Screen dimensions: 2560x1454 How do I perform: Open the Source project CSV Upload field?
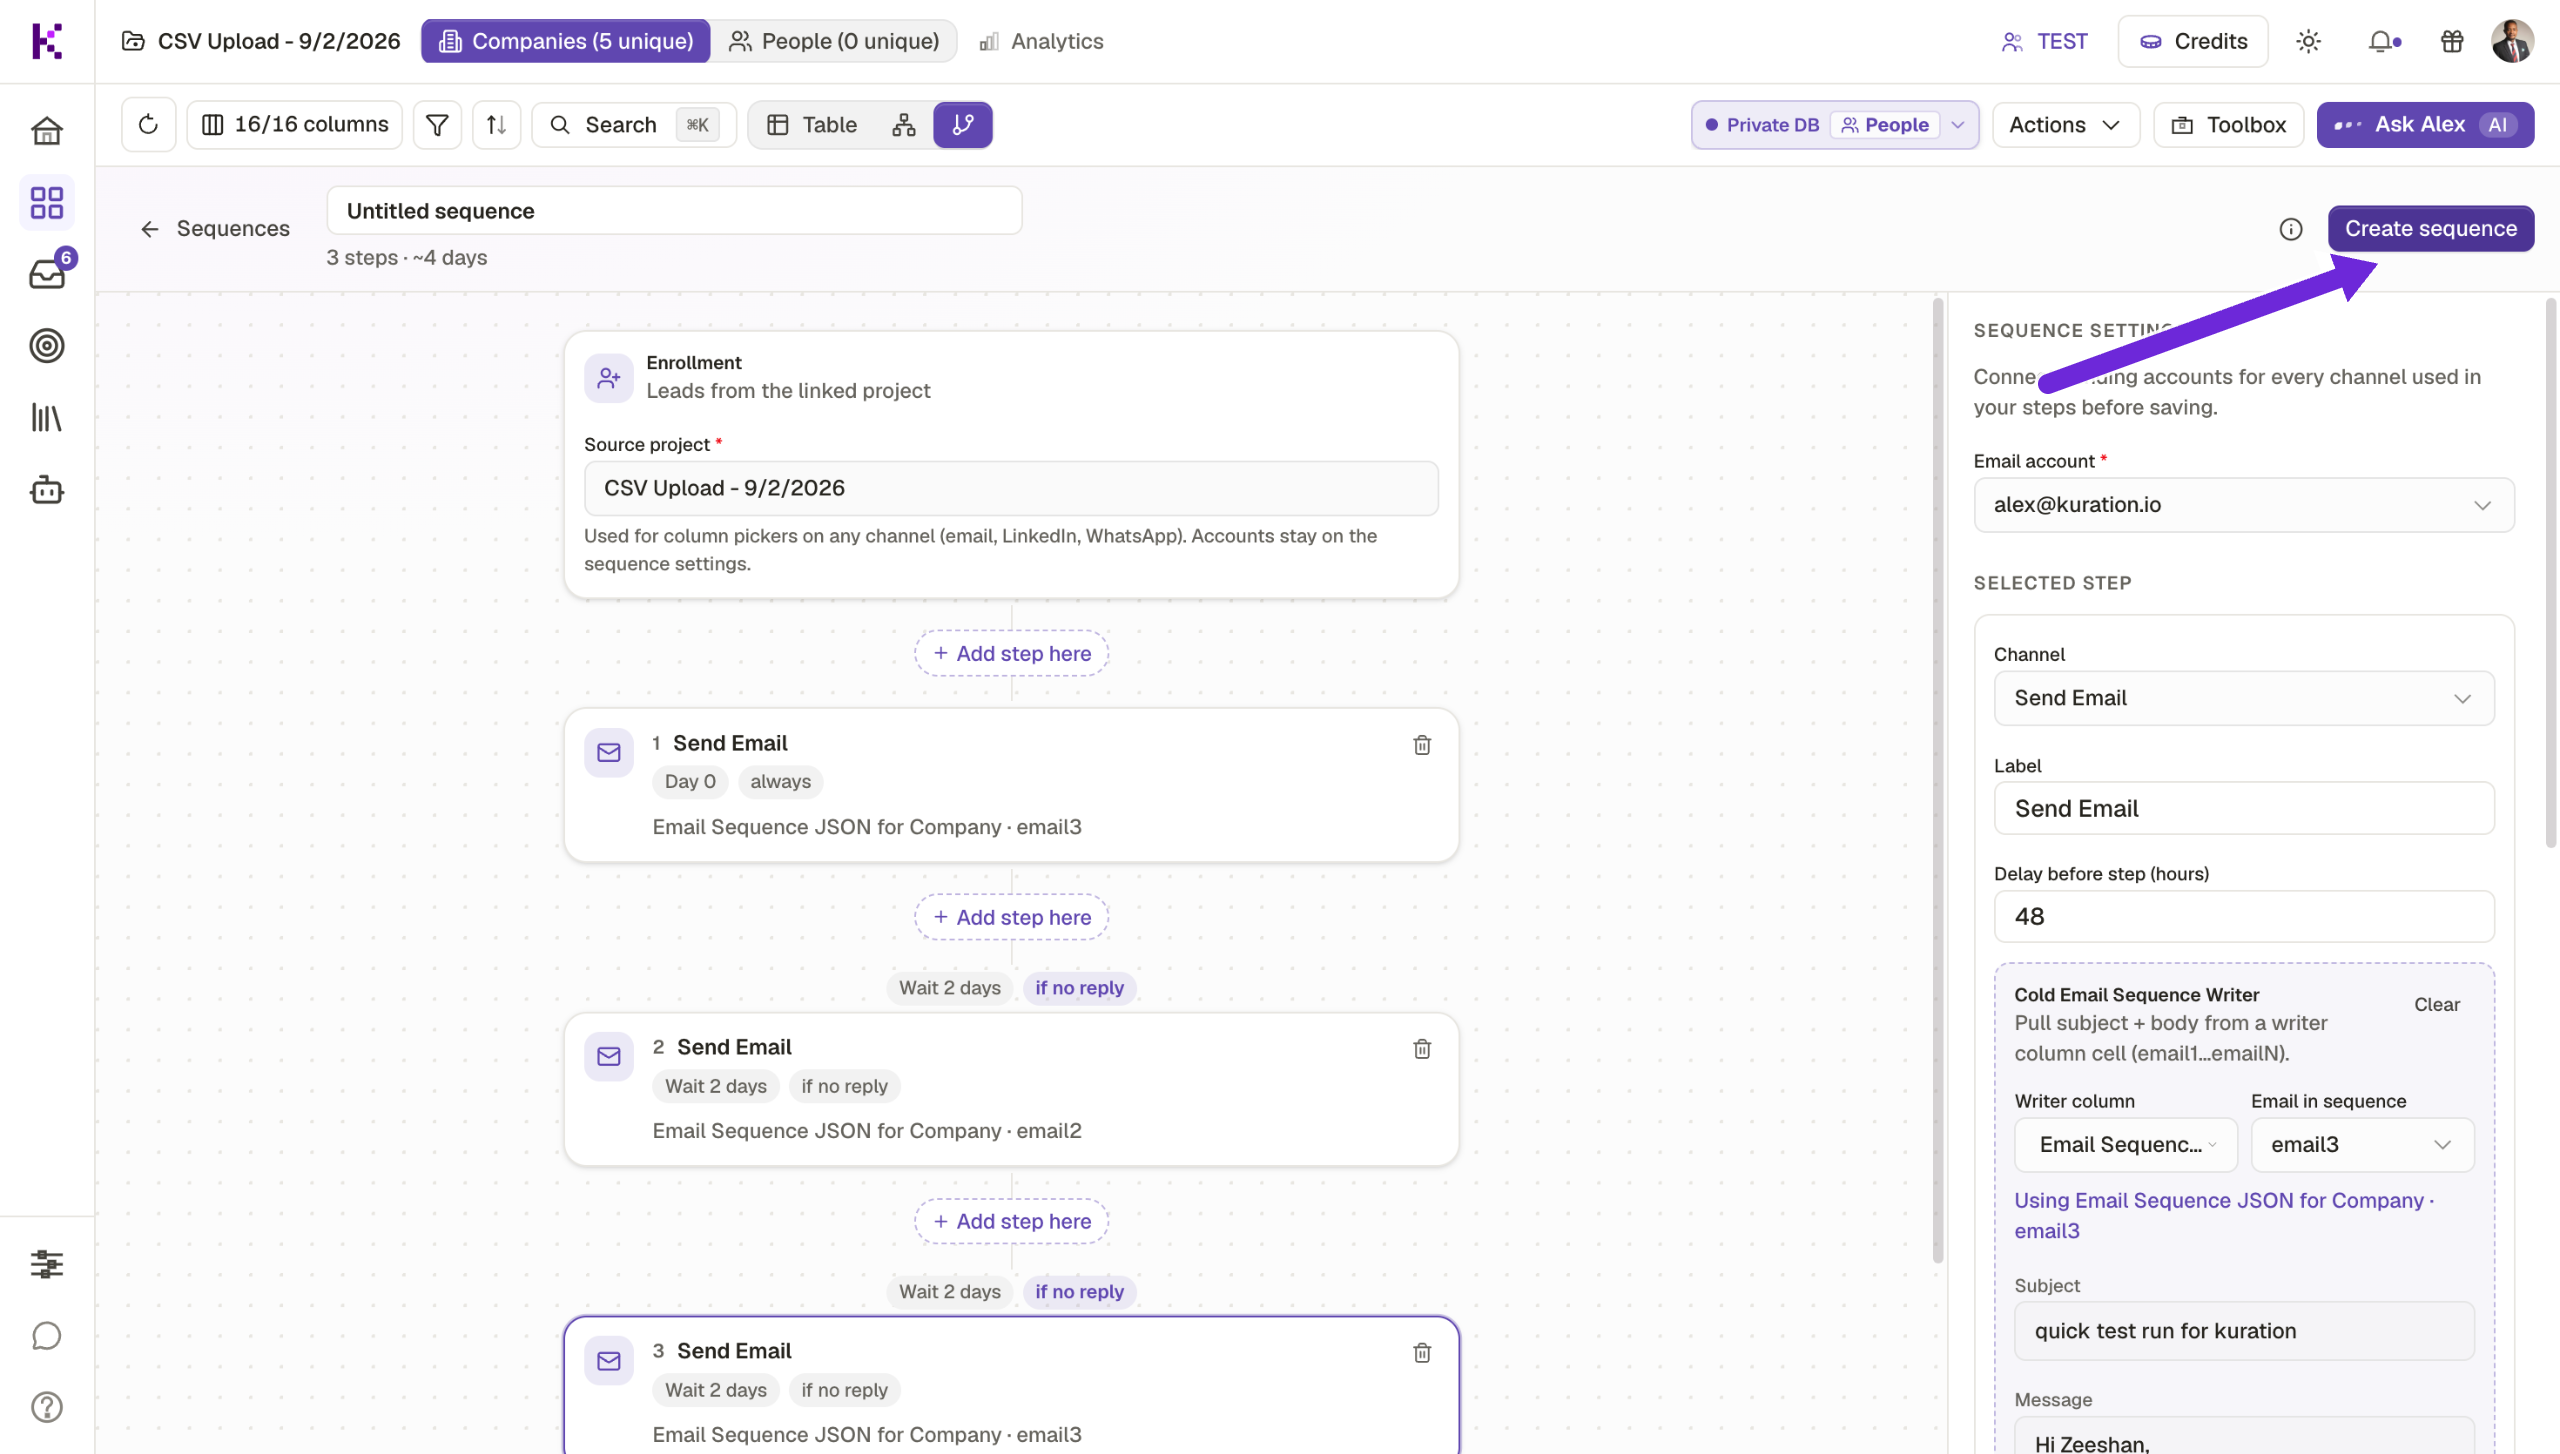point(1011,488)
